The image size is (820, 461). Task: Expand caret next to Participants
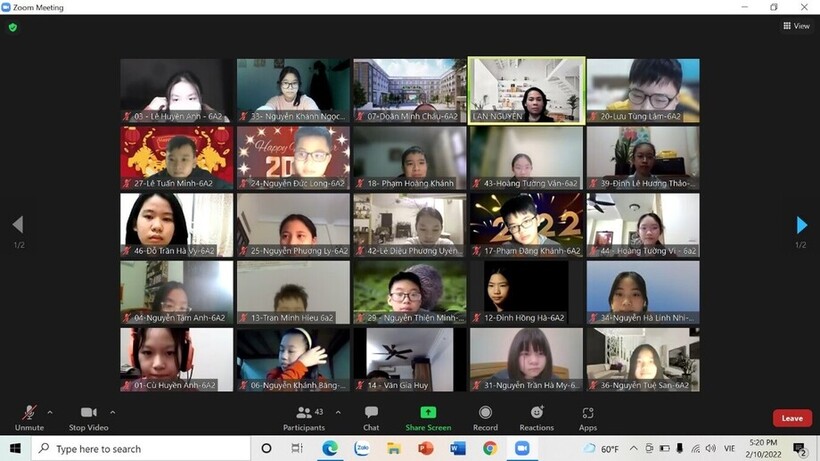tap(338, 411)
